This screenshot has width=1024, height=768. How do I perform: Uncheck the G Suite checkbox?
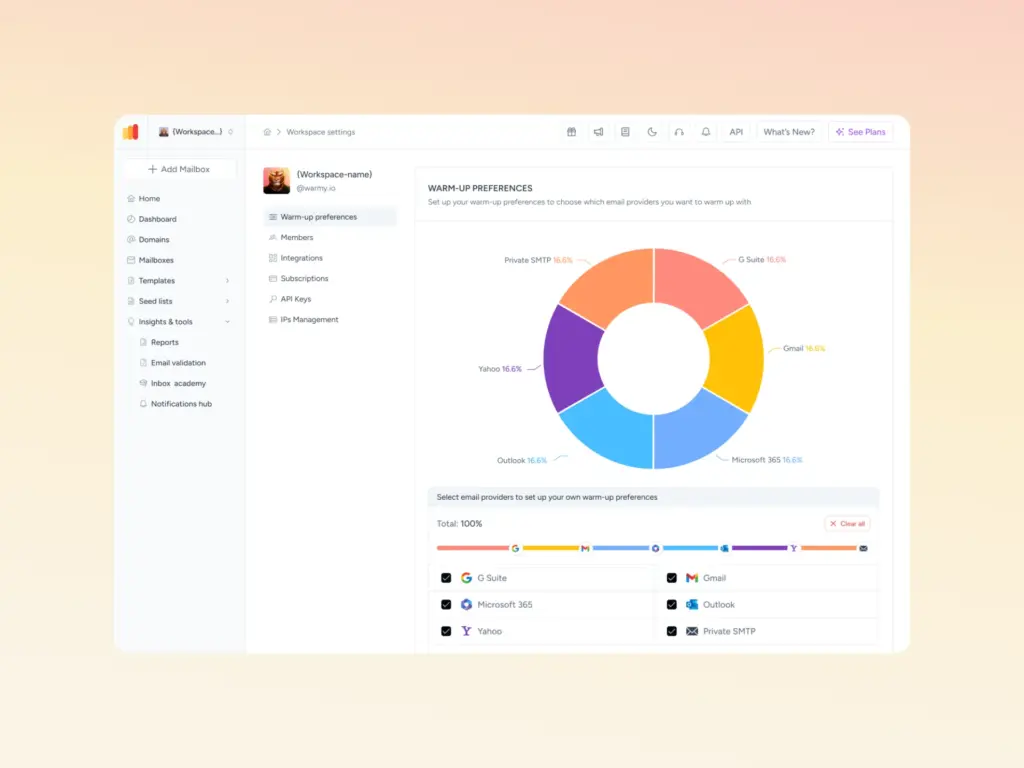[446, 578]
